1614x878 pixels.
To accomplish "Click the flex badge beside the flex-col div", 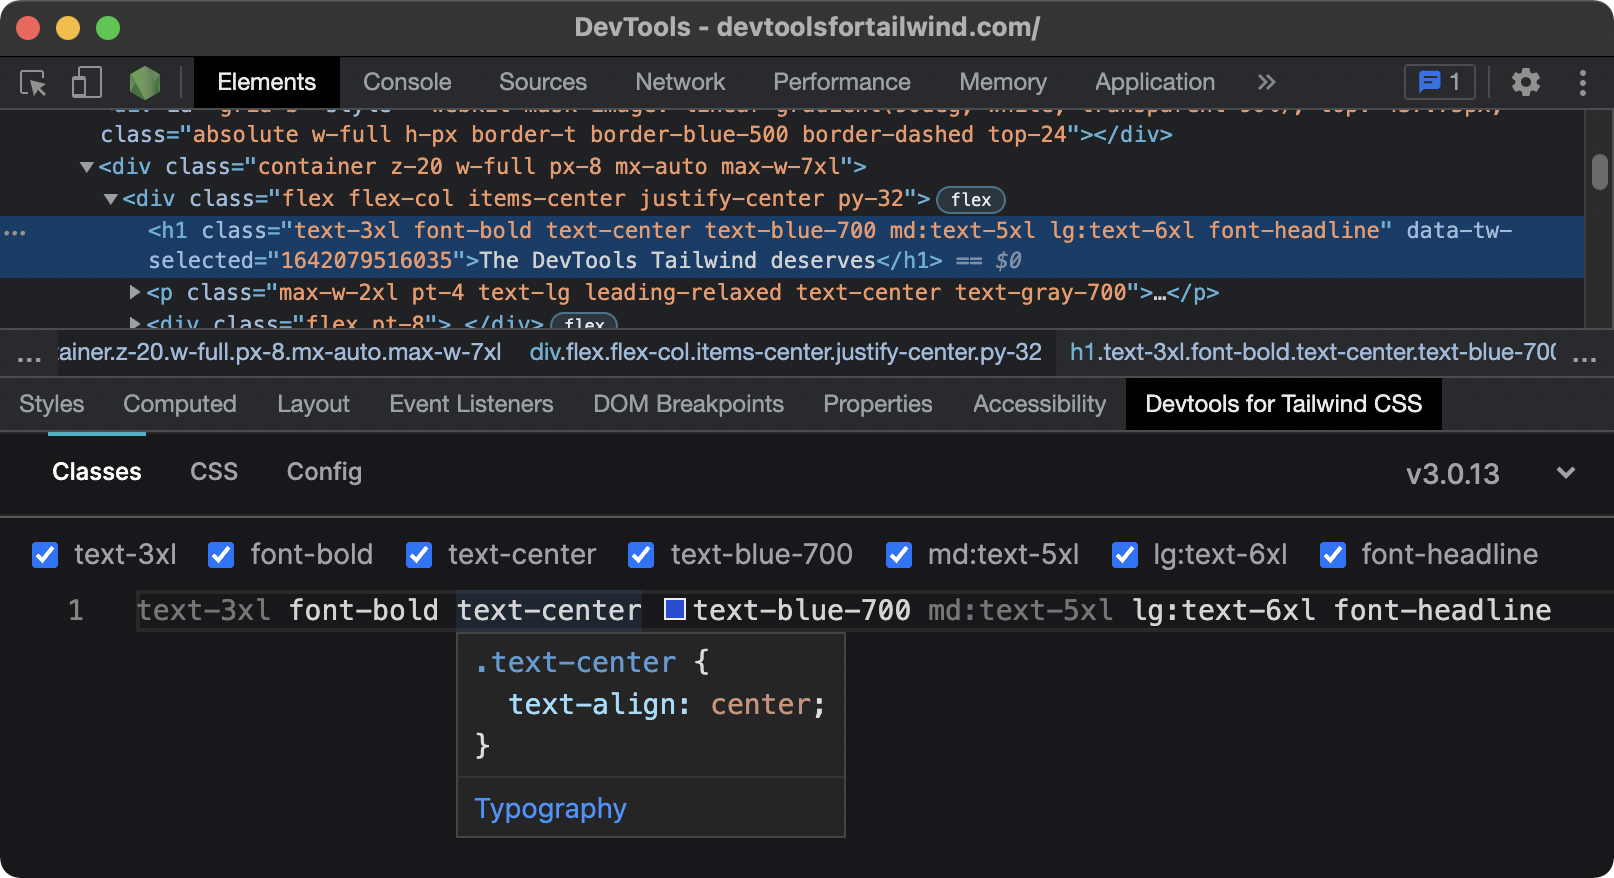I will [x=970, y=199].
